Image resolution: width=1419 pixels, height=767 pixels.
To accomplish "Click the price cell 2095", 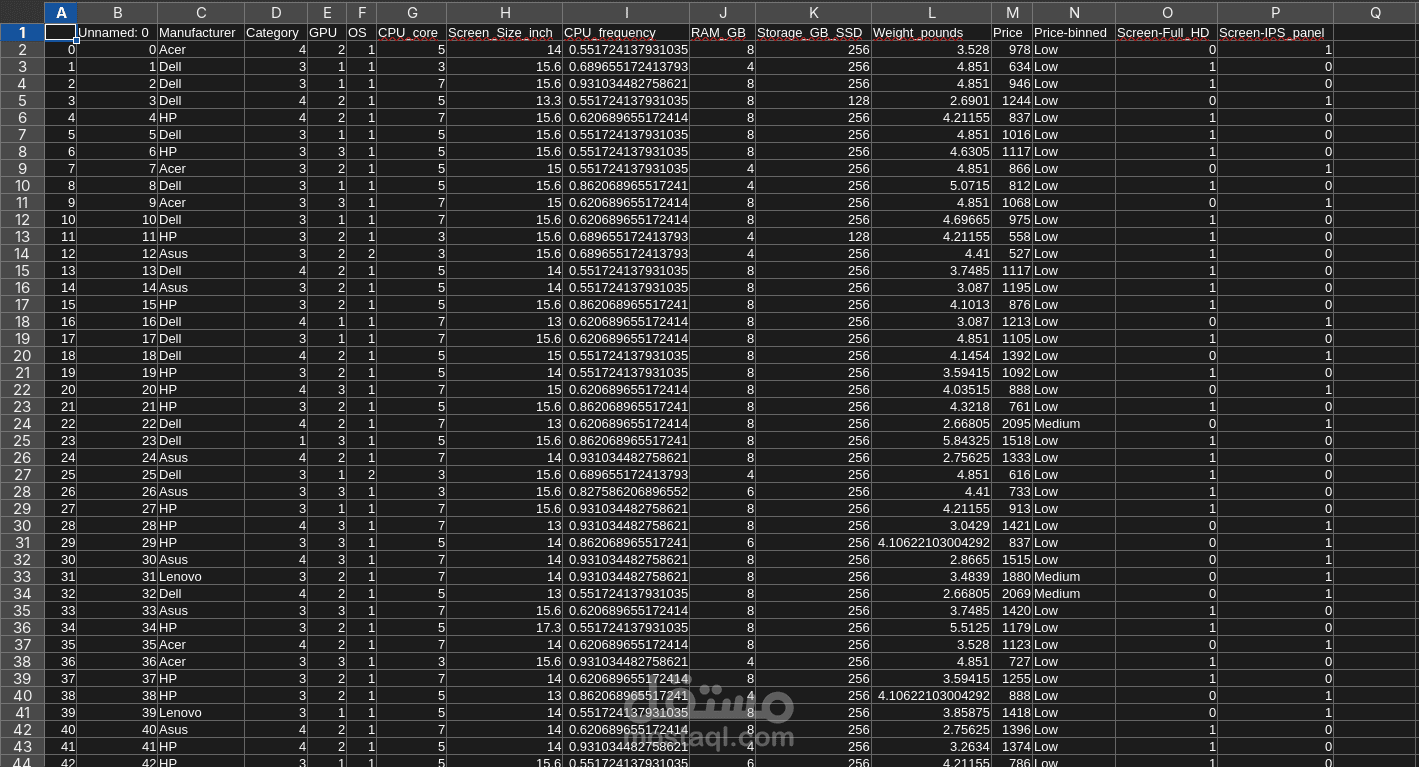I will pyautogui.click(x=1012, y=423).
